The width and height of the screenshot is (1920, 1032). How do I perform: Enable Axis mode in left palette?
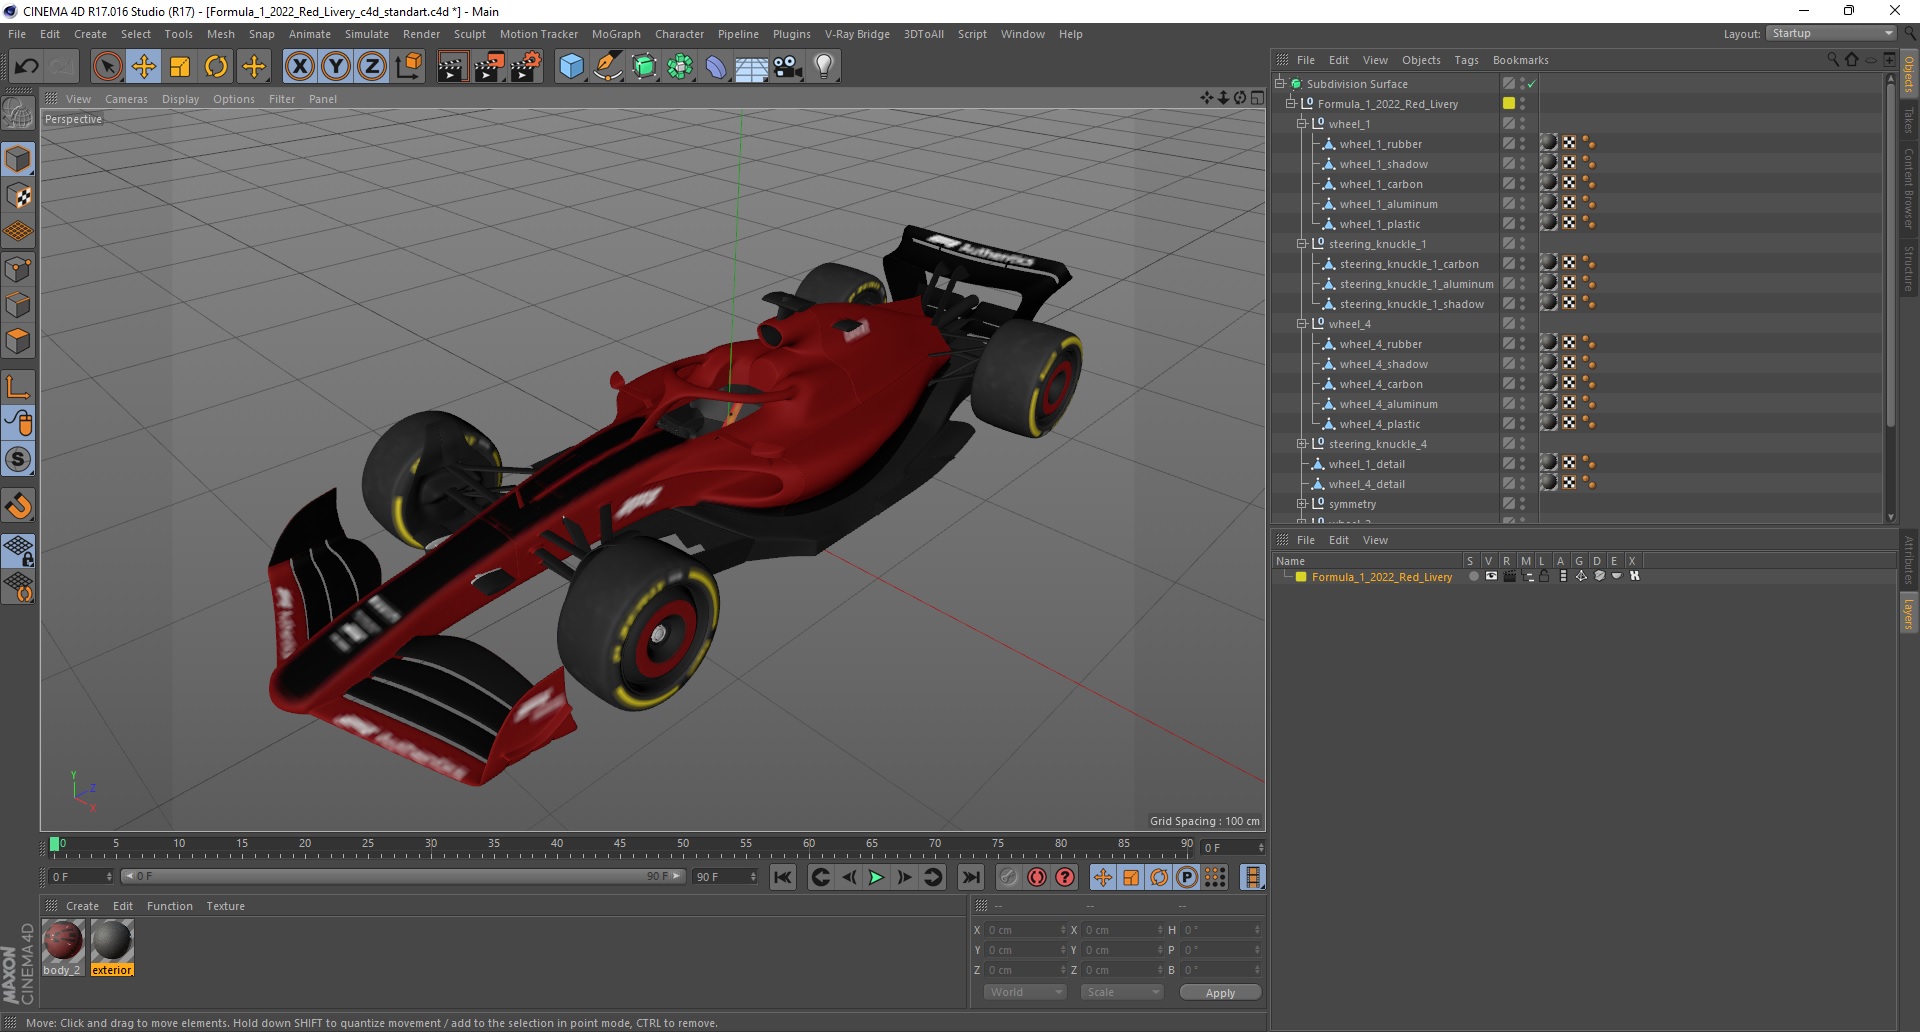pos(18,386)
